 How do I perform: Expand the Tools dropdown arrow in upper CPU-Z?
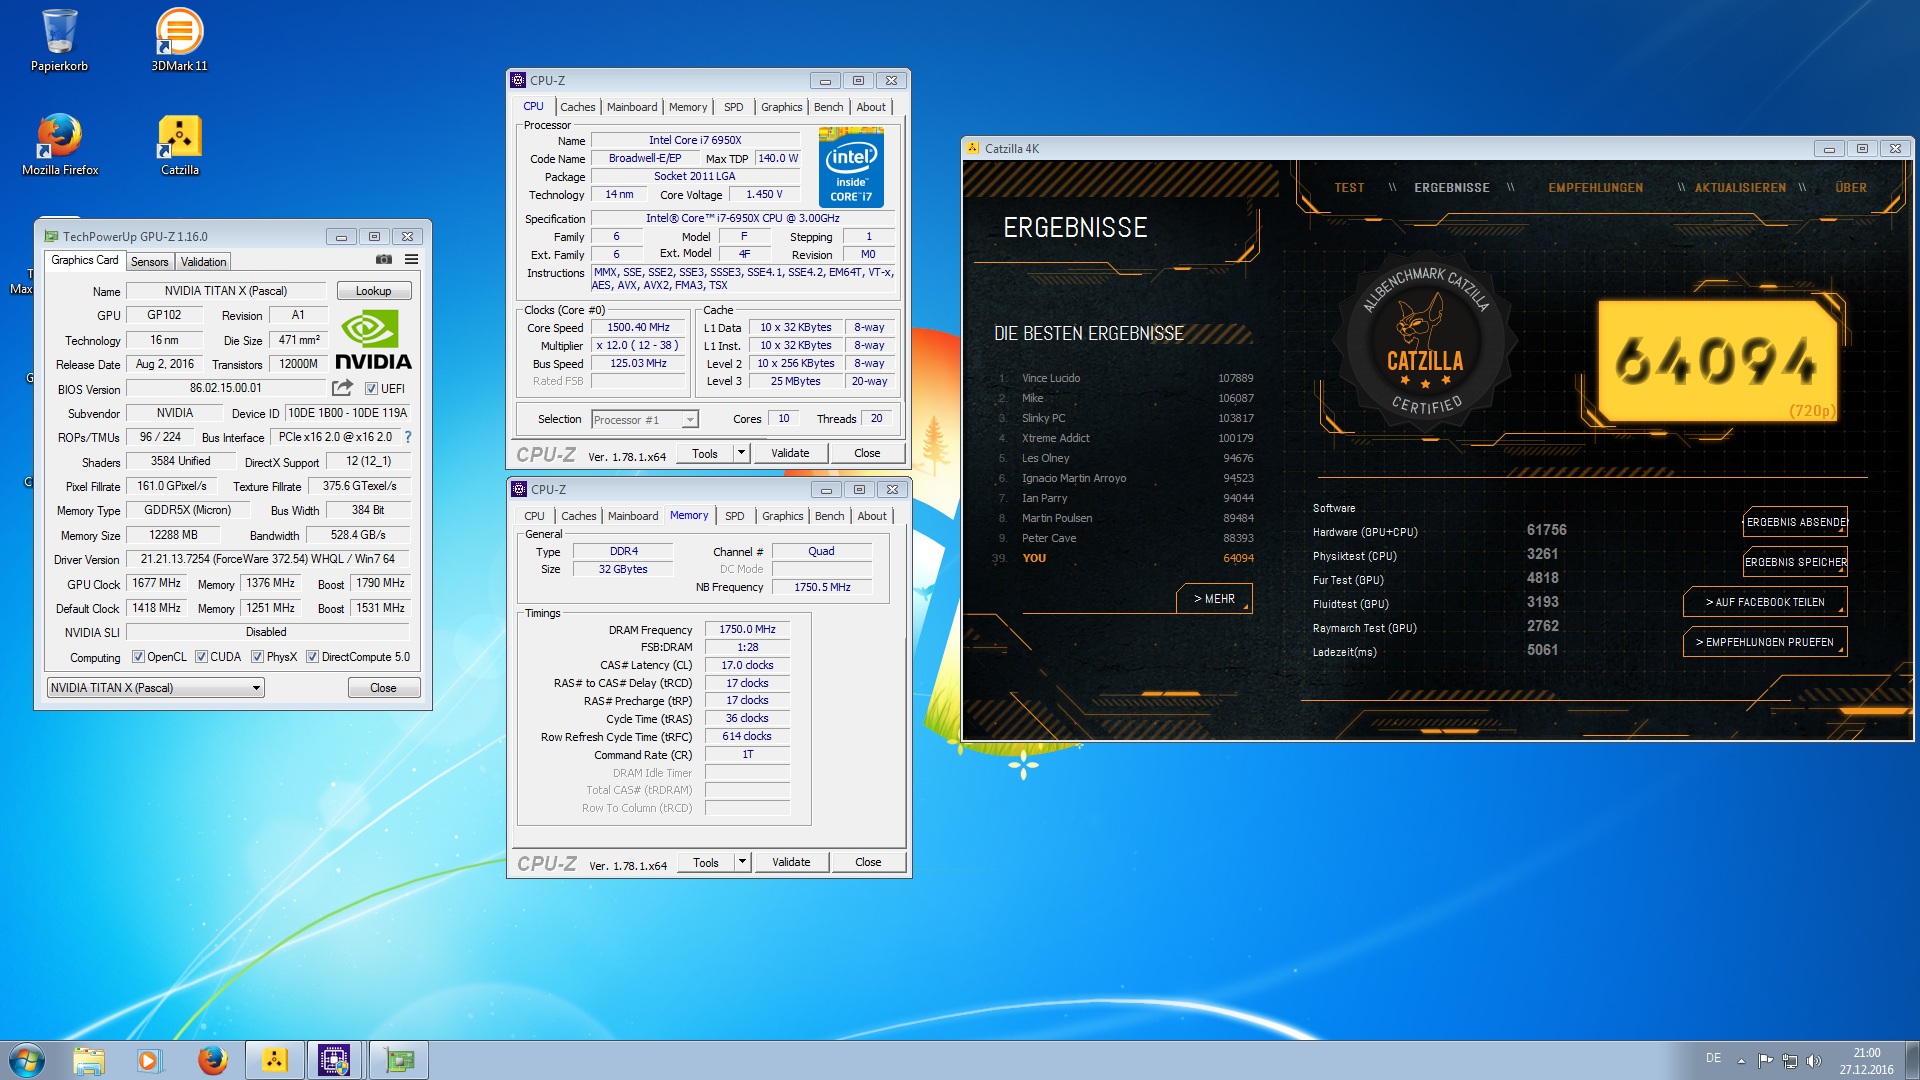(741, 453)
